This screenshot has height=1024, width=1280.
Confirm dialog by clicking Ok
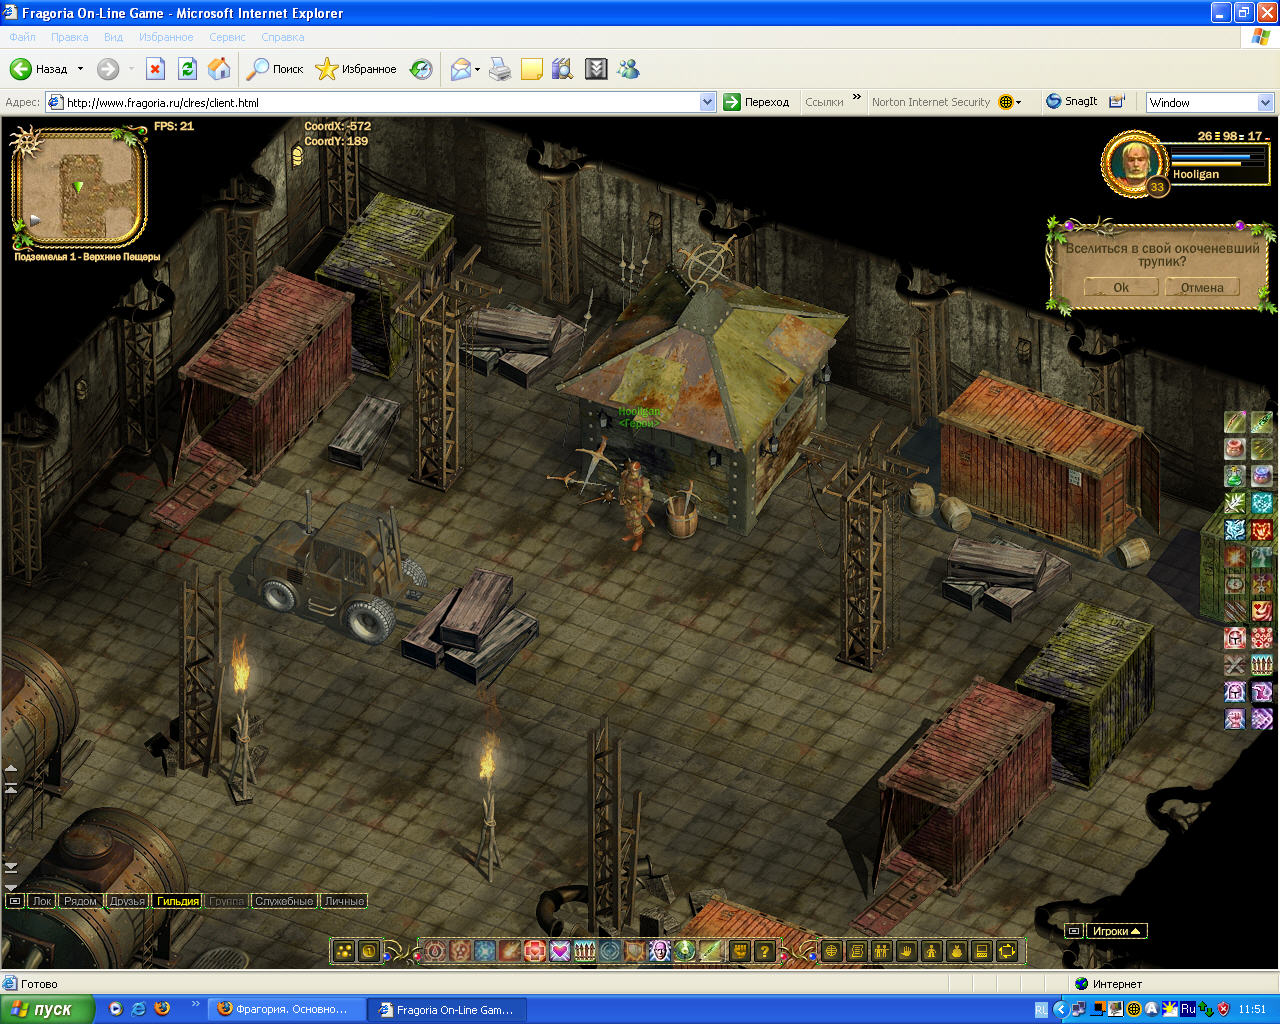1121,287
